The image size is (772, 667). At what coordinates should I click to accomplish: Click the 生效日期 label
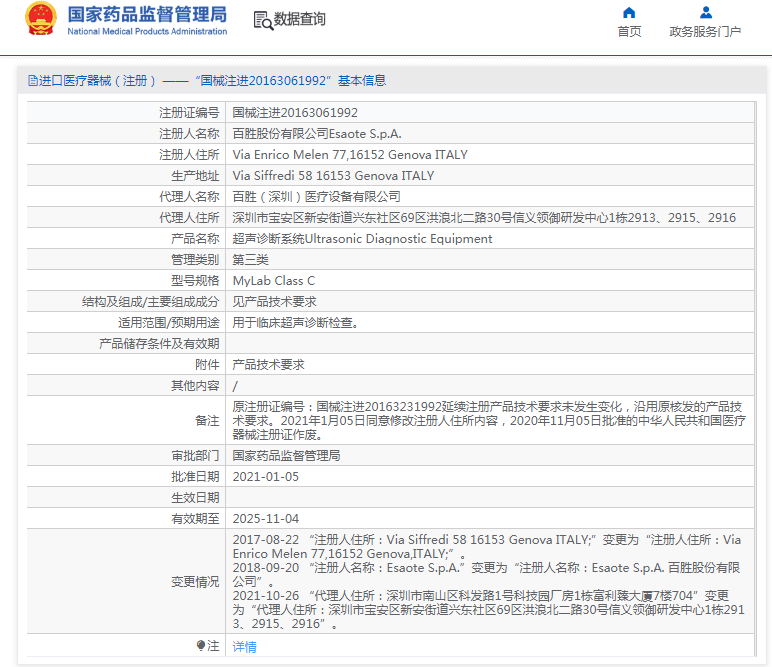point(195,498)
